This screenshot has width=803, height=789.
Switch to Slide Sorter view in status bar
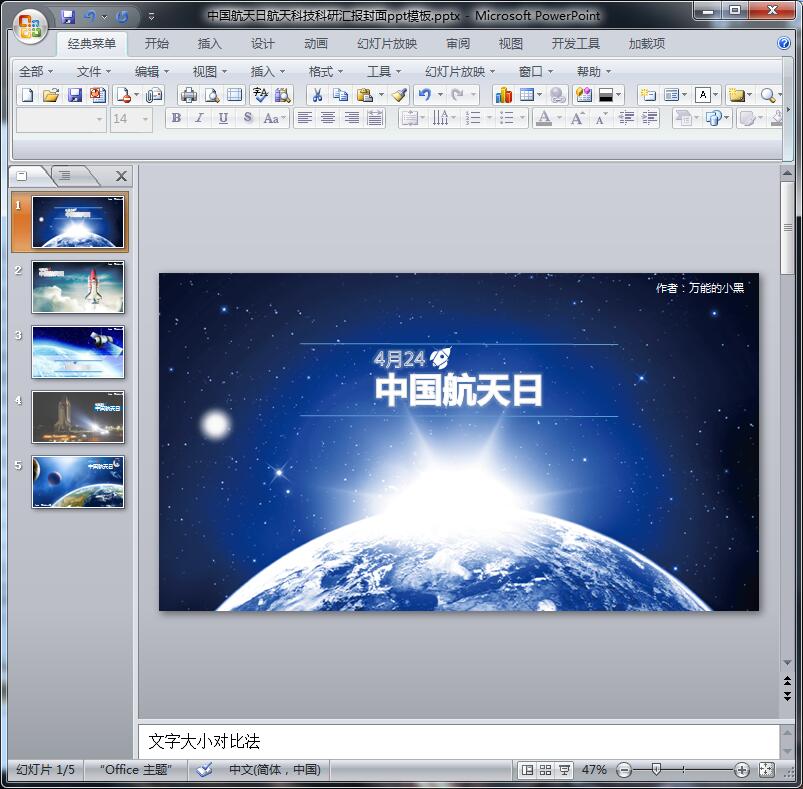coord(545,770)
